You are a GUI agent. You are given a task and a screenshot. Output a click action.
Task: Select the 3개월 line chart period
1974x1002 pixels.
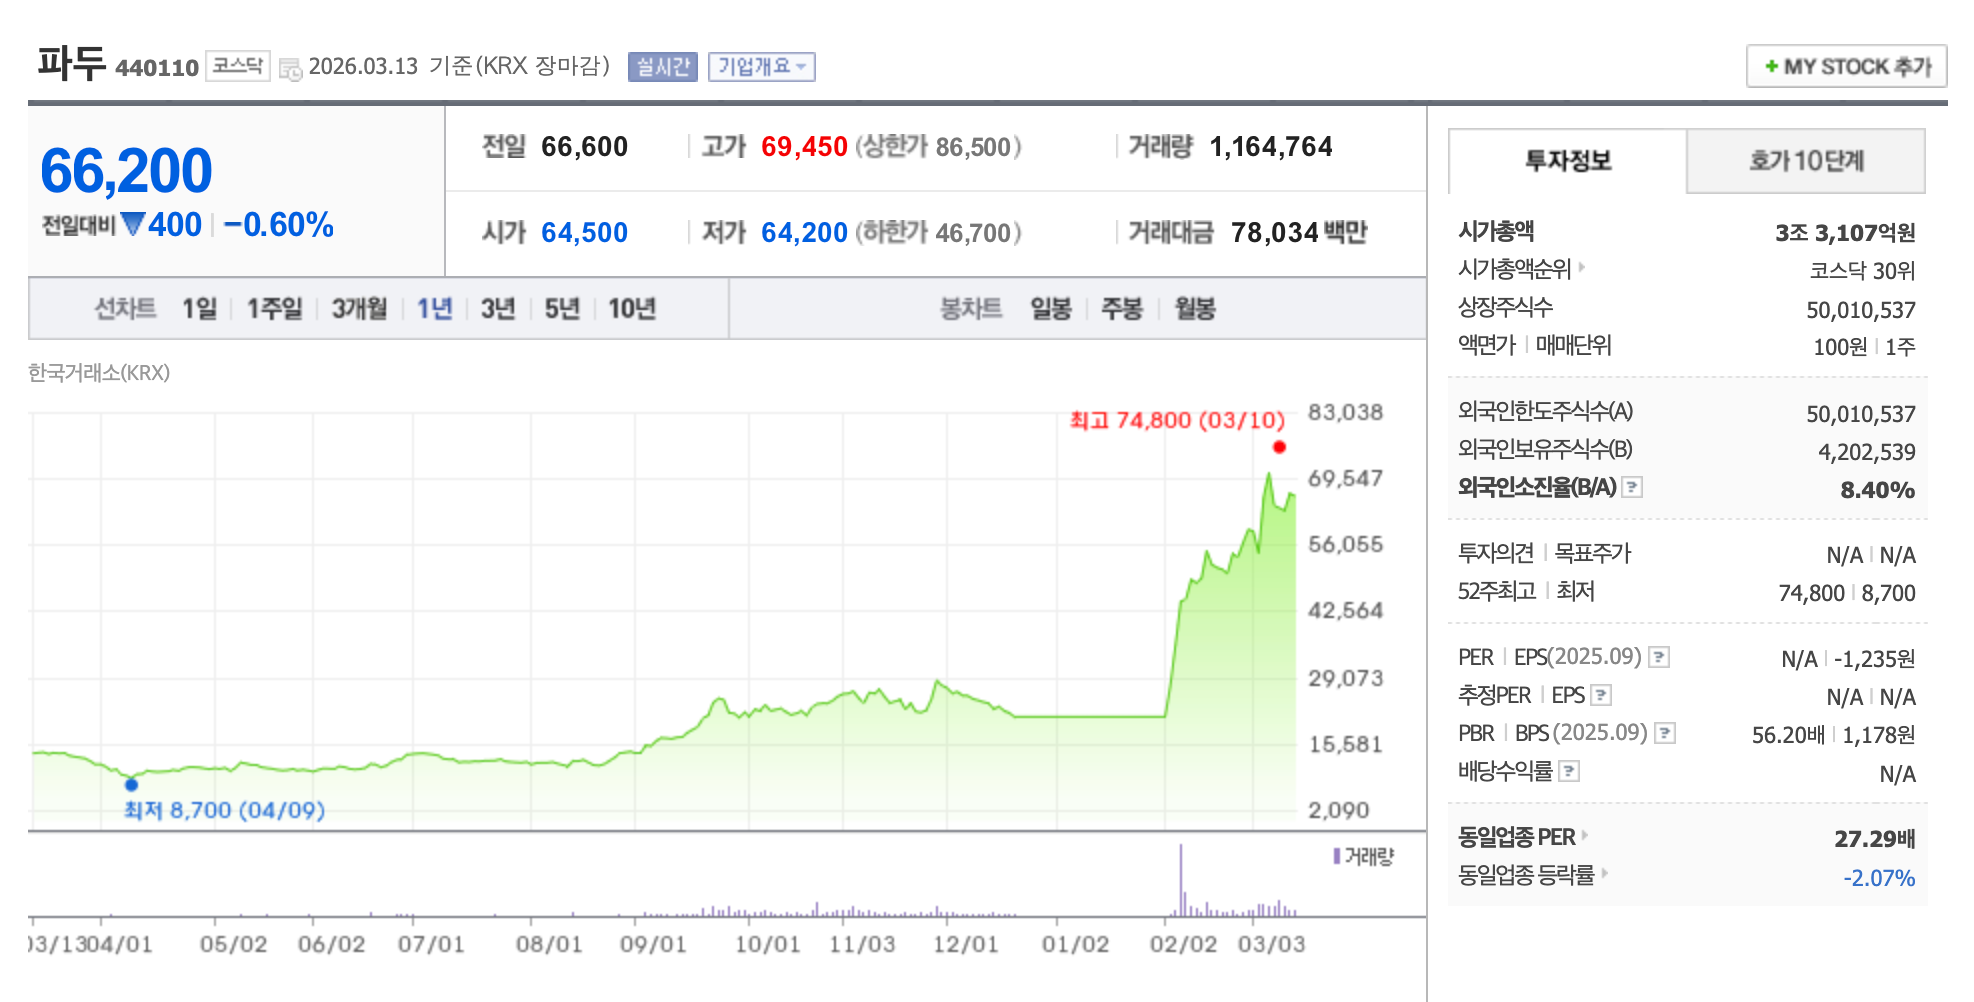coord(359,309)
